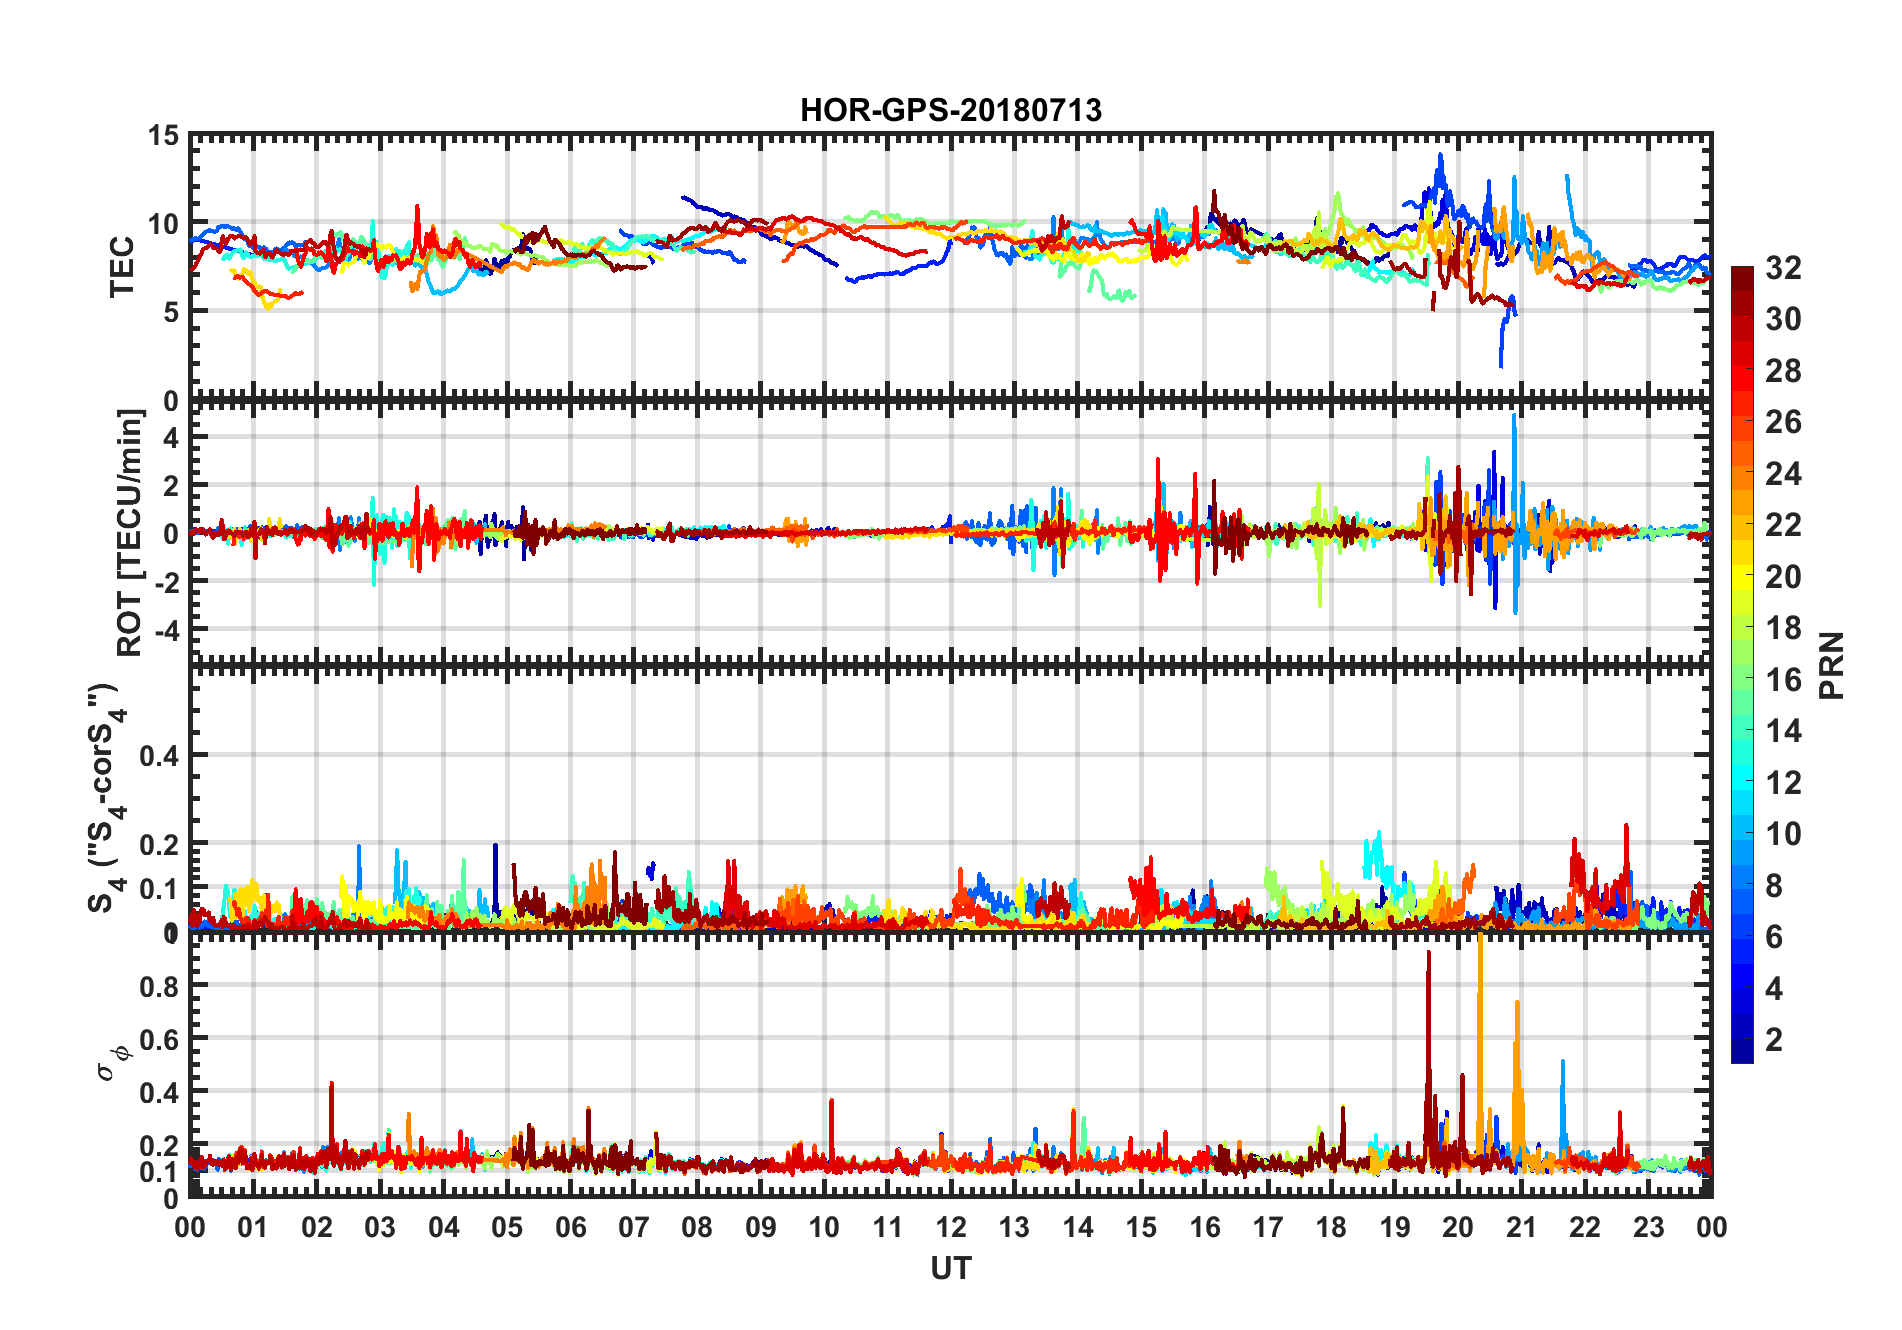
Task: Select the ROT [TECU/min] y-axis label
Action: point(130,533)
